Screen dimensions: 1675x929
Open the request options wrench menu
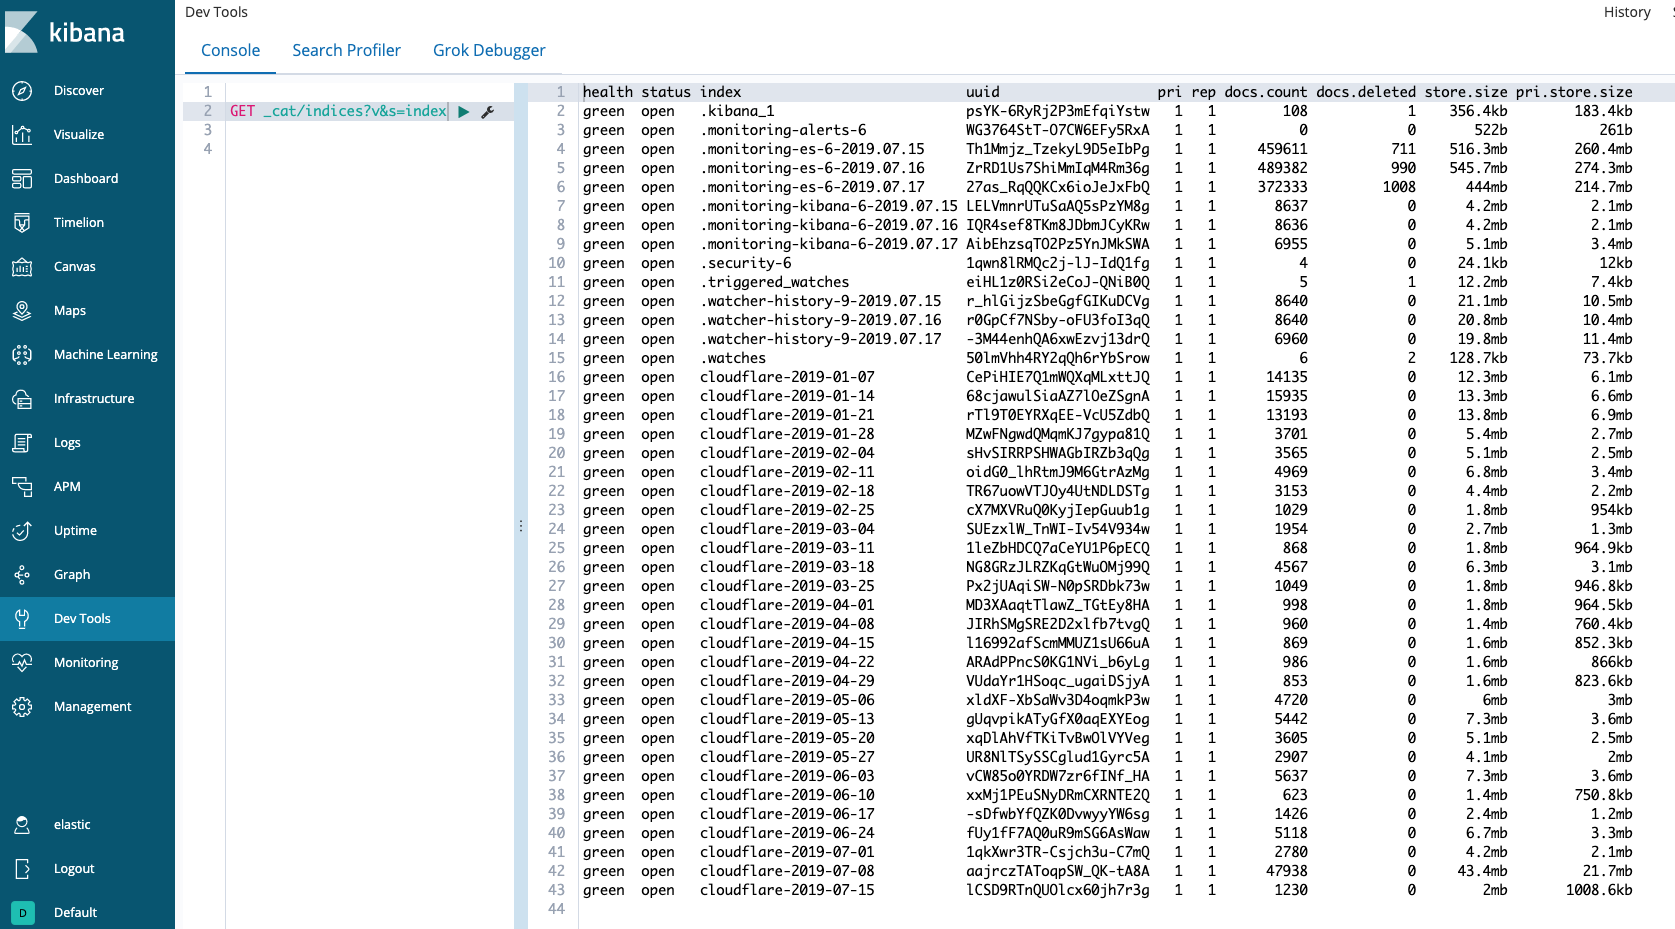click(487, 112)
